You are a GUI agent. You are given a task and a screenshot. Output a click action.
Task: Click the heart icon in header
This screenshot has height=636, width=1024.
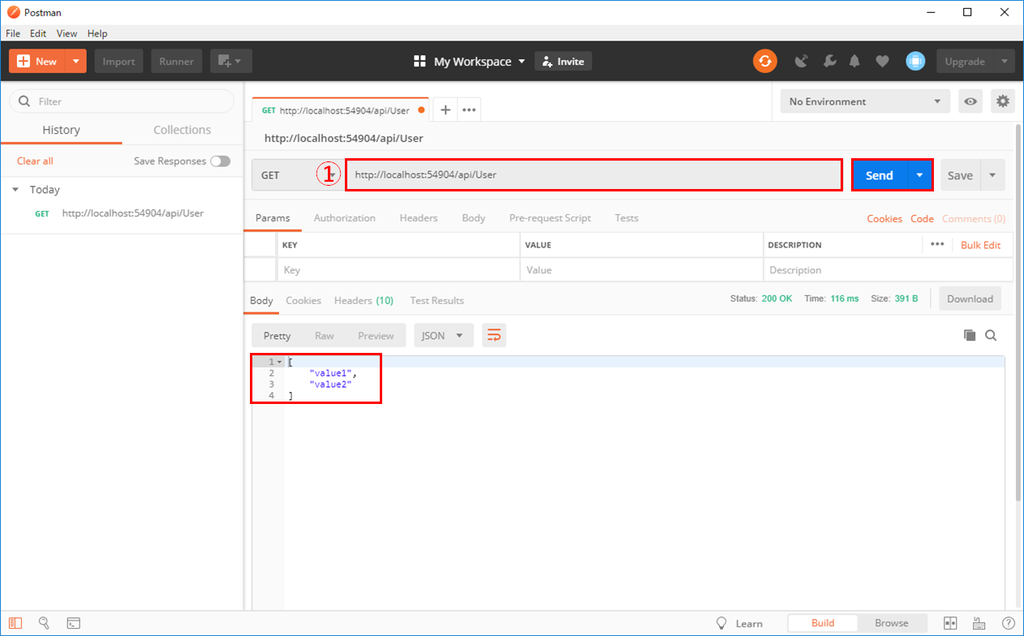click(x=882, y=61)
